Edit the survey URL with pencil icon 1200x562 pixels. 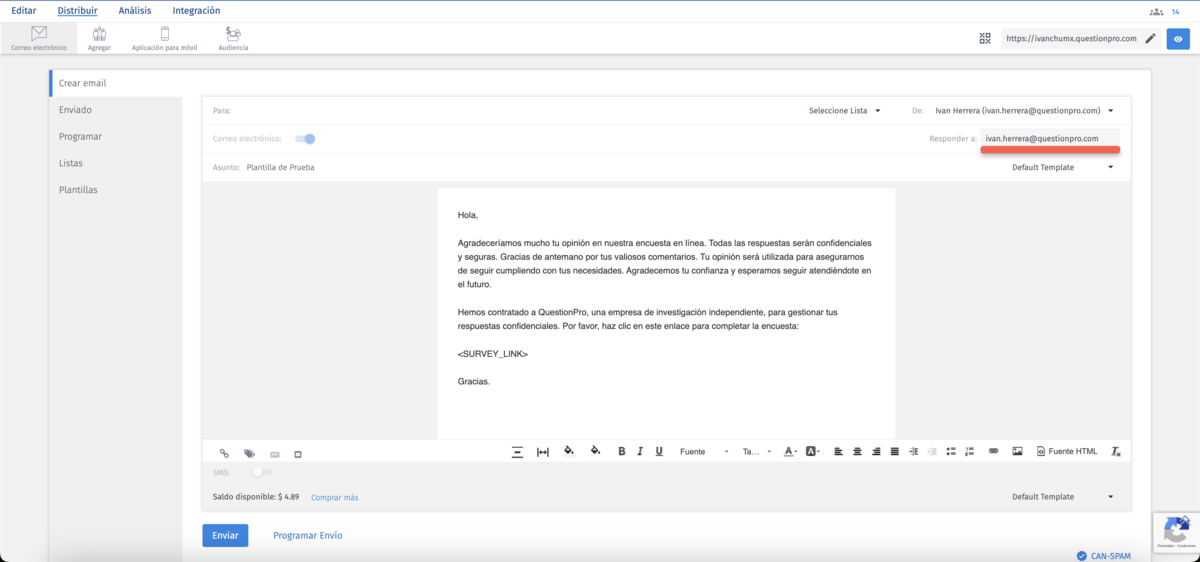1150,38
